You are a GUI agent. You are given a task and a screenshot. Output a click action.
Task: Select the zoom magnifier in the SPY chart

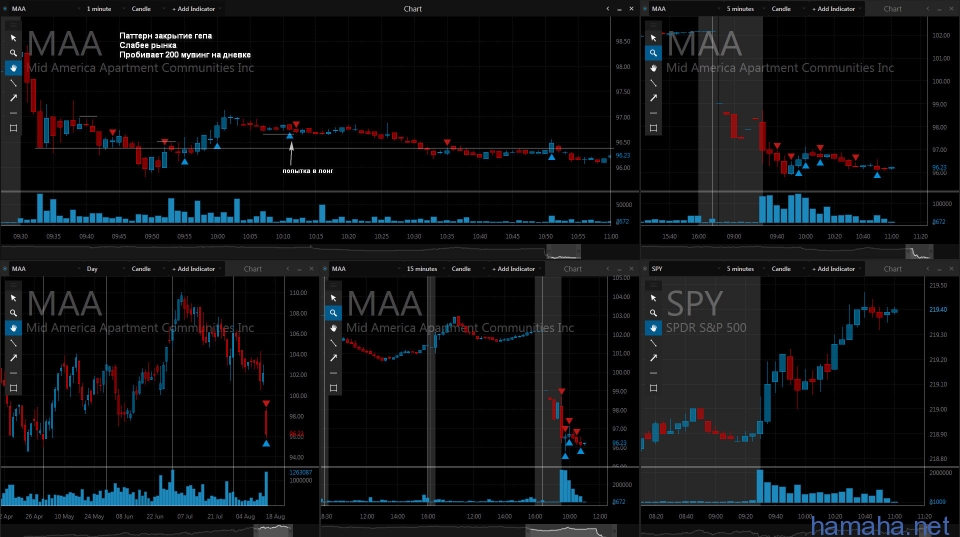[x=653, y=313]
